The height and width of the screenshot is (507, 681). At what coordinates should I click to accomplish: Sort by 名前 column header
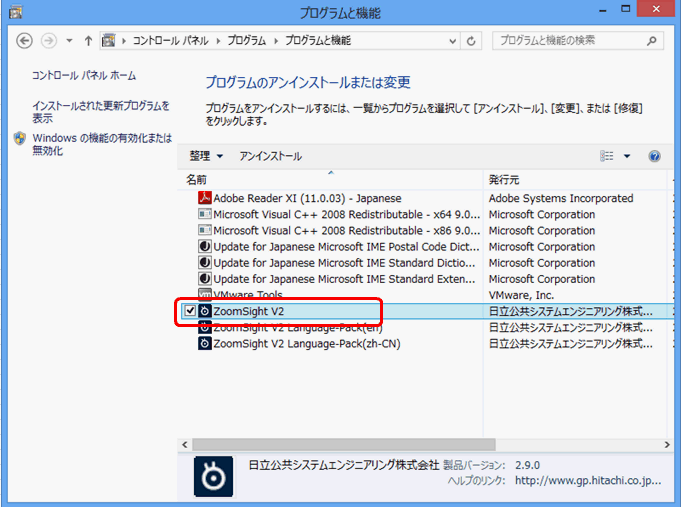point(331,180)
